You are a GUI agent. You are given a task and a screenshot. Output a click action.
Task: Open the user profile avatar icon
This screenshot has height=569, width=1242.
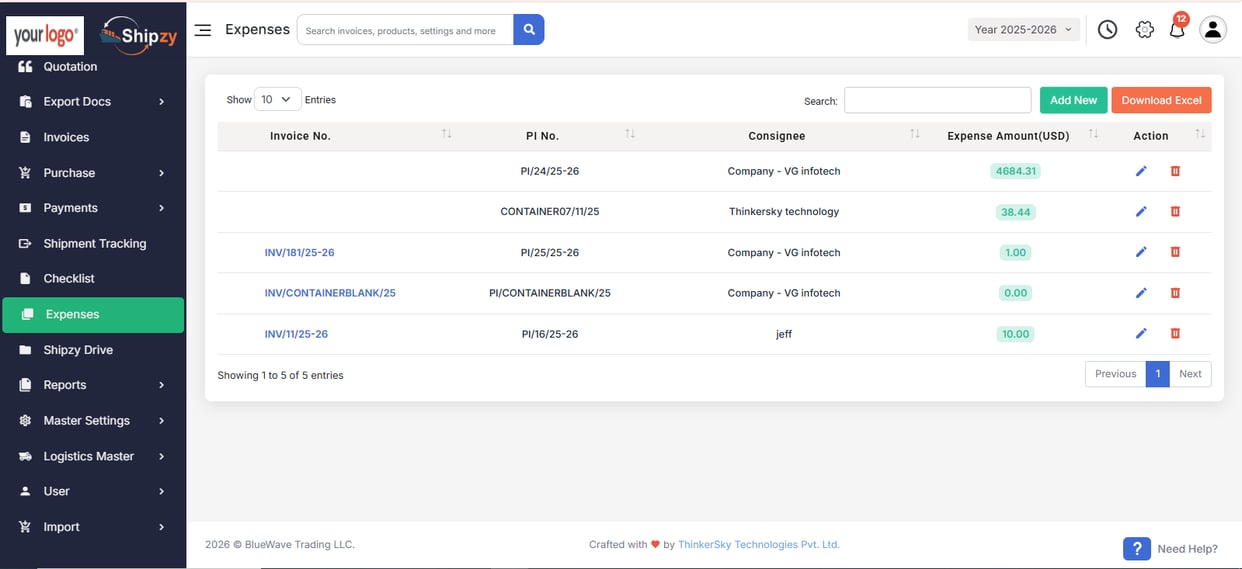[1212, 30]
